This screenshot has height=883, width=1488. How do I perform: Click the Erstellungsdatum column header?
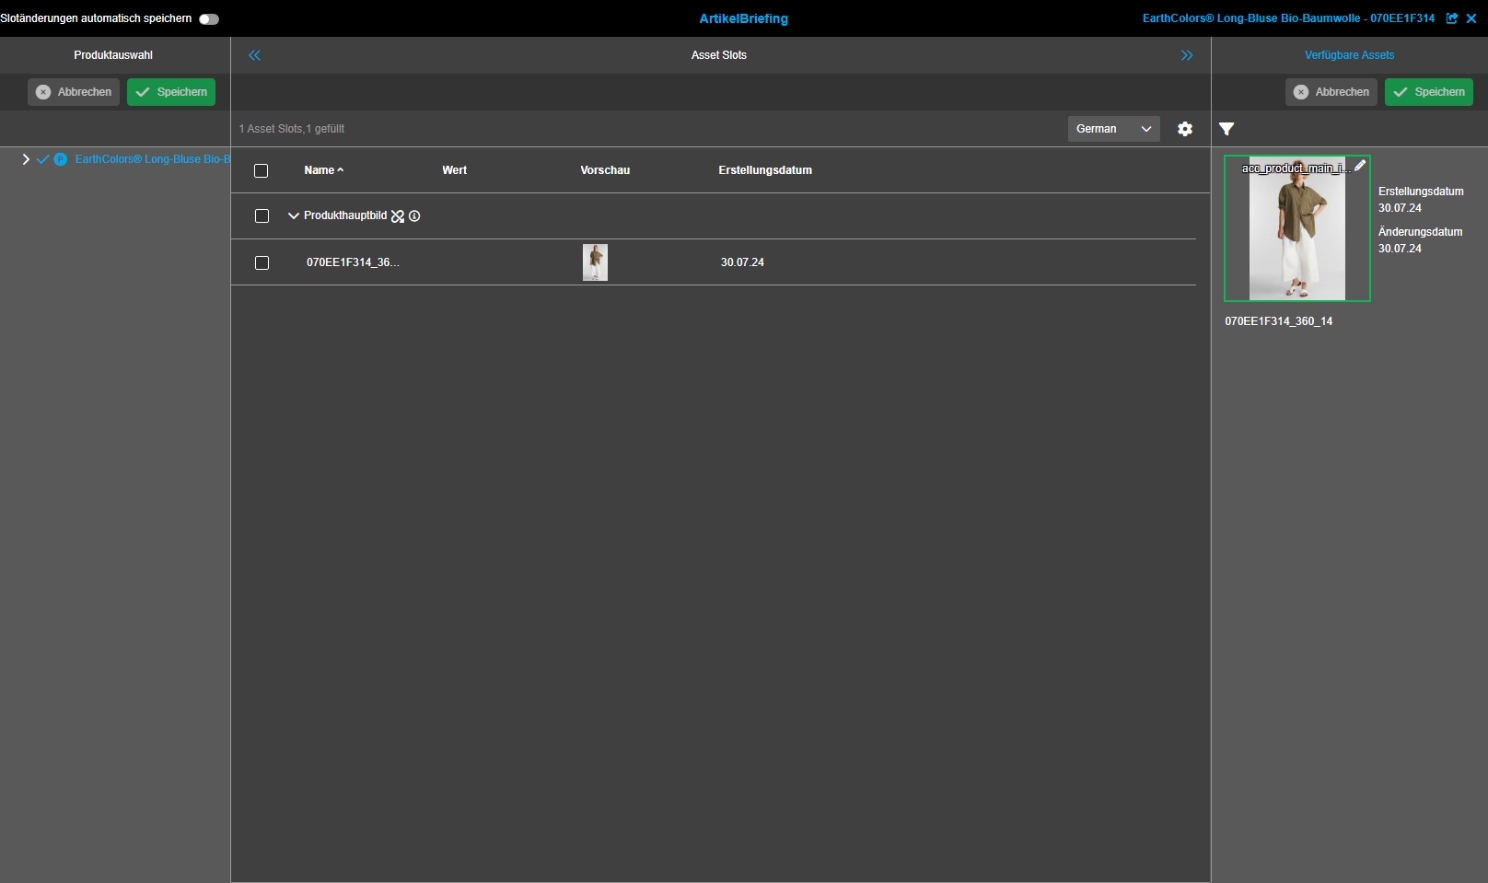pos(765,170)
